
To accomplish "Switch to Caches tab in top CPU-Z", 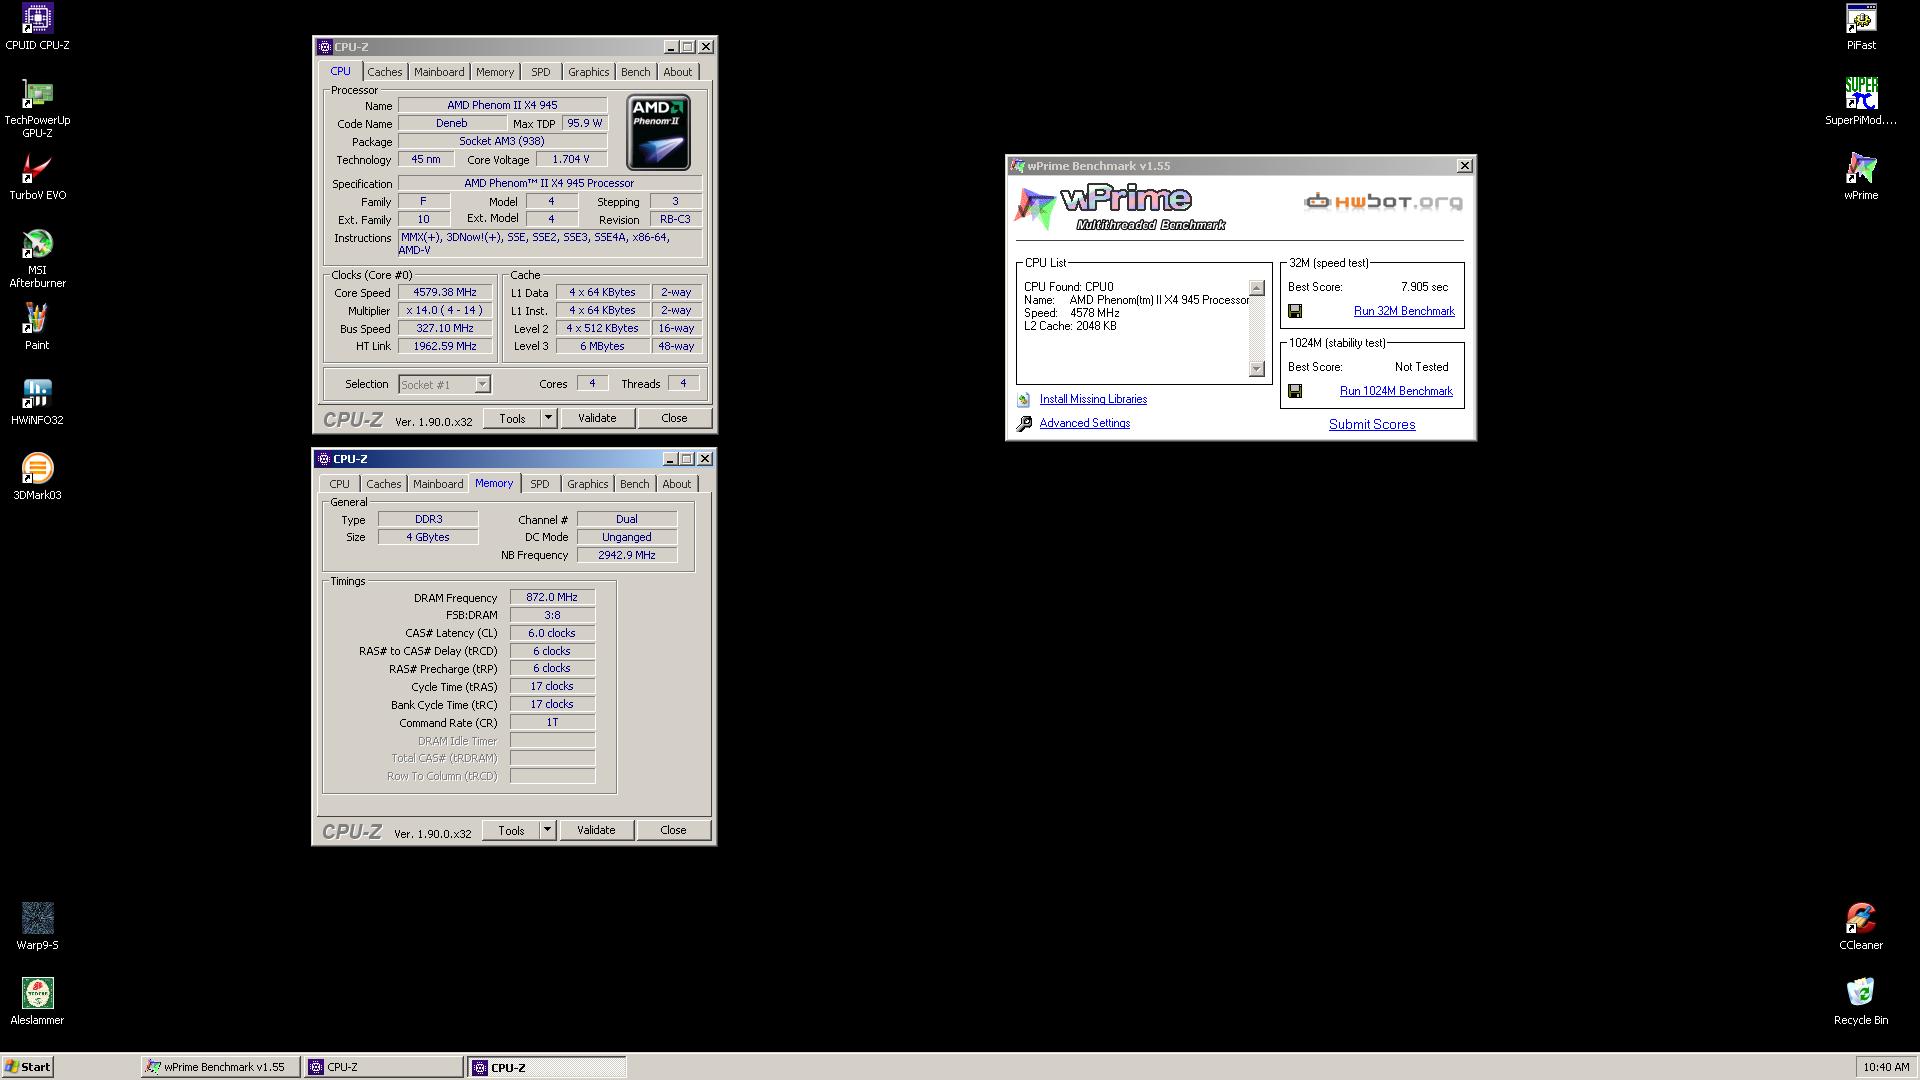I will click(x=384, y=72).
